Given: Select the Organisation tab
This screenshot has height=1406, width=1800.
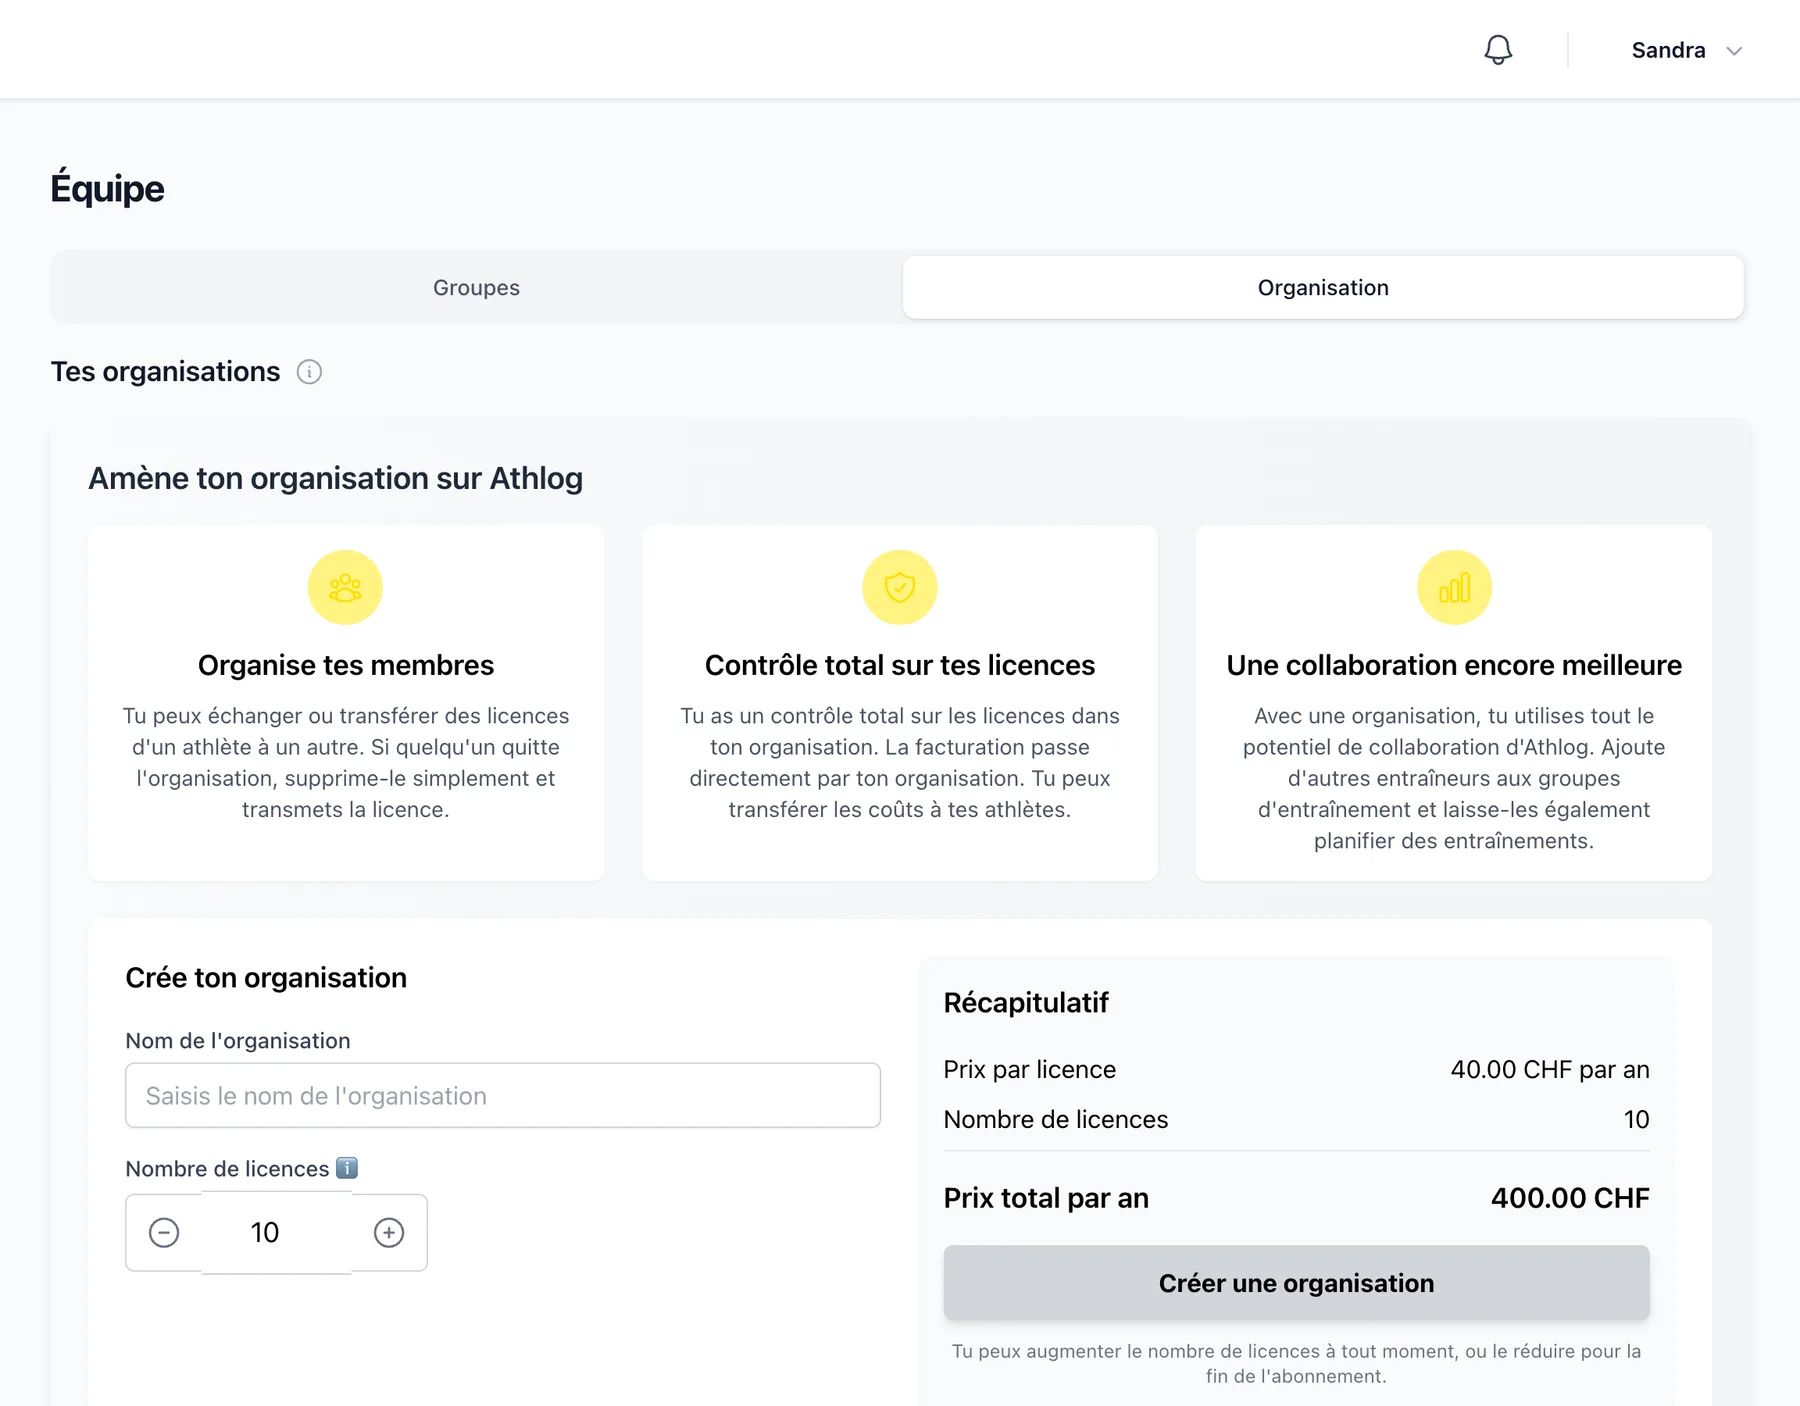Looking at the screenshot, I should [x=1323, y=288].
